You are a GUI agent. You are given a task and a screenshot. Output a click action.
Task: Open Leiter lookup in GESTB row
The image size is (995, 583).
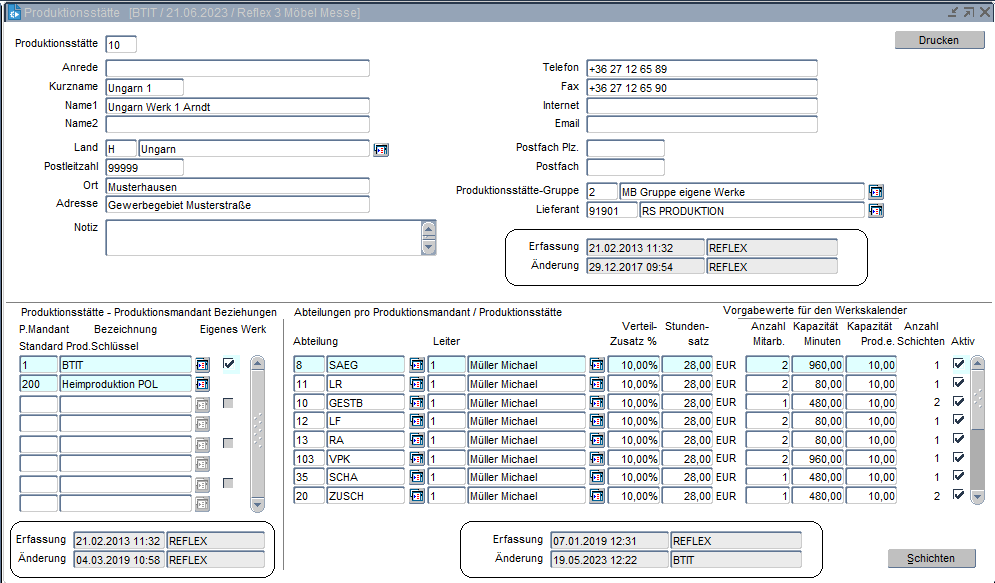[x=596, y=403]
